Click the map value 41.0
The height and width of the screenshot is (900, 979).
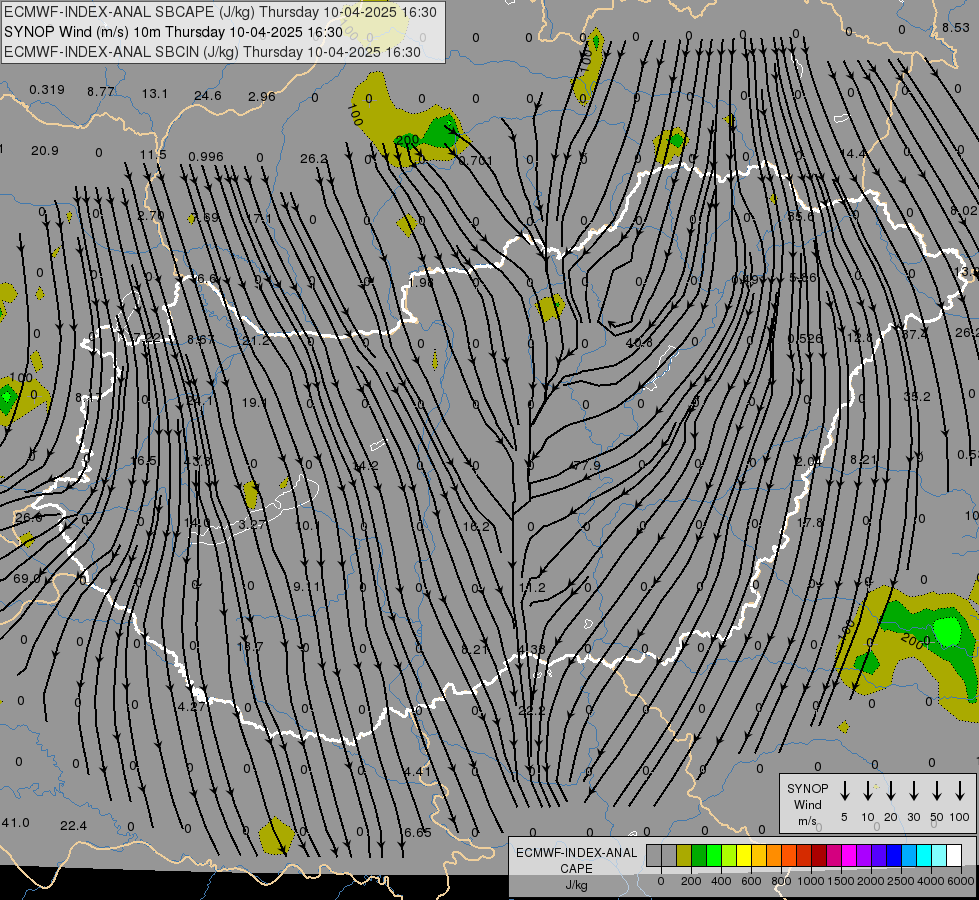[x=16, y=822]
